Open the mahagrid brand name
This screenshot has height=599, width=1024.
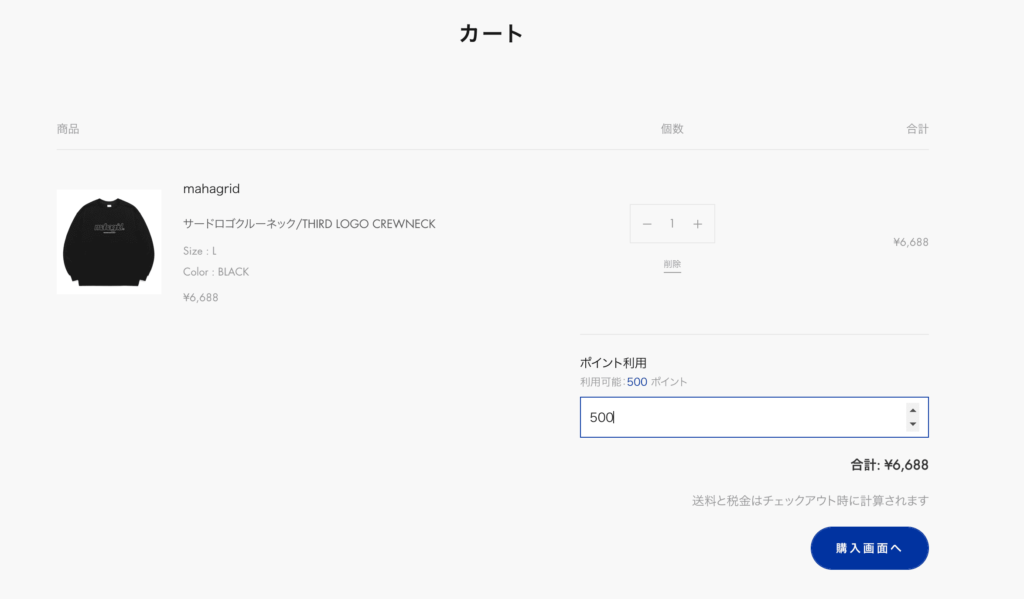click(x=211, y=189)
